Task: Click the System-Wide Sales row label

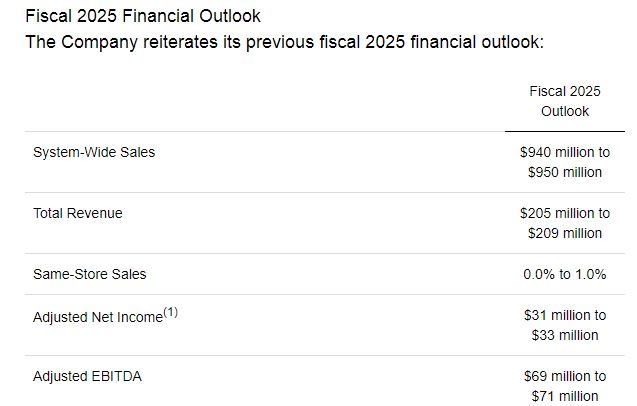Action: coord(94,152)
